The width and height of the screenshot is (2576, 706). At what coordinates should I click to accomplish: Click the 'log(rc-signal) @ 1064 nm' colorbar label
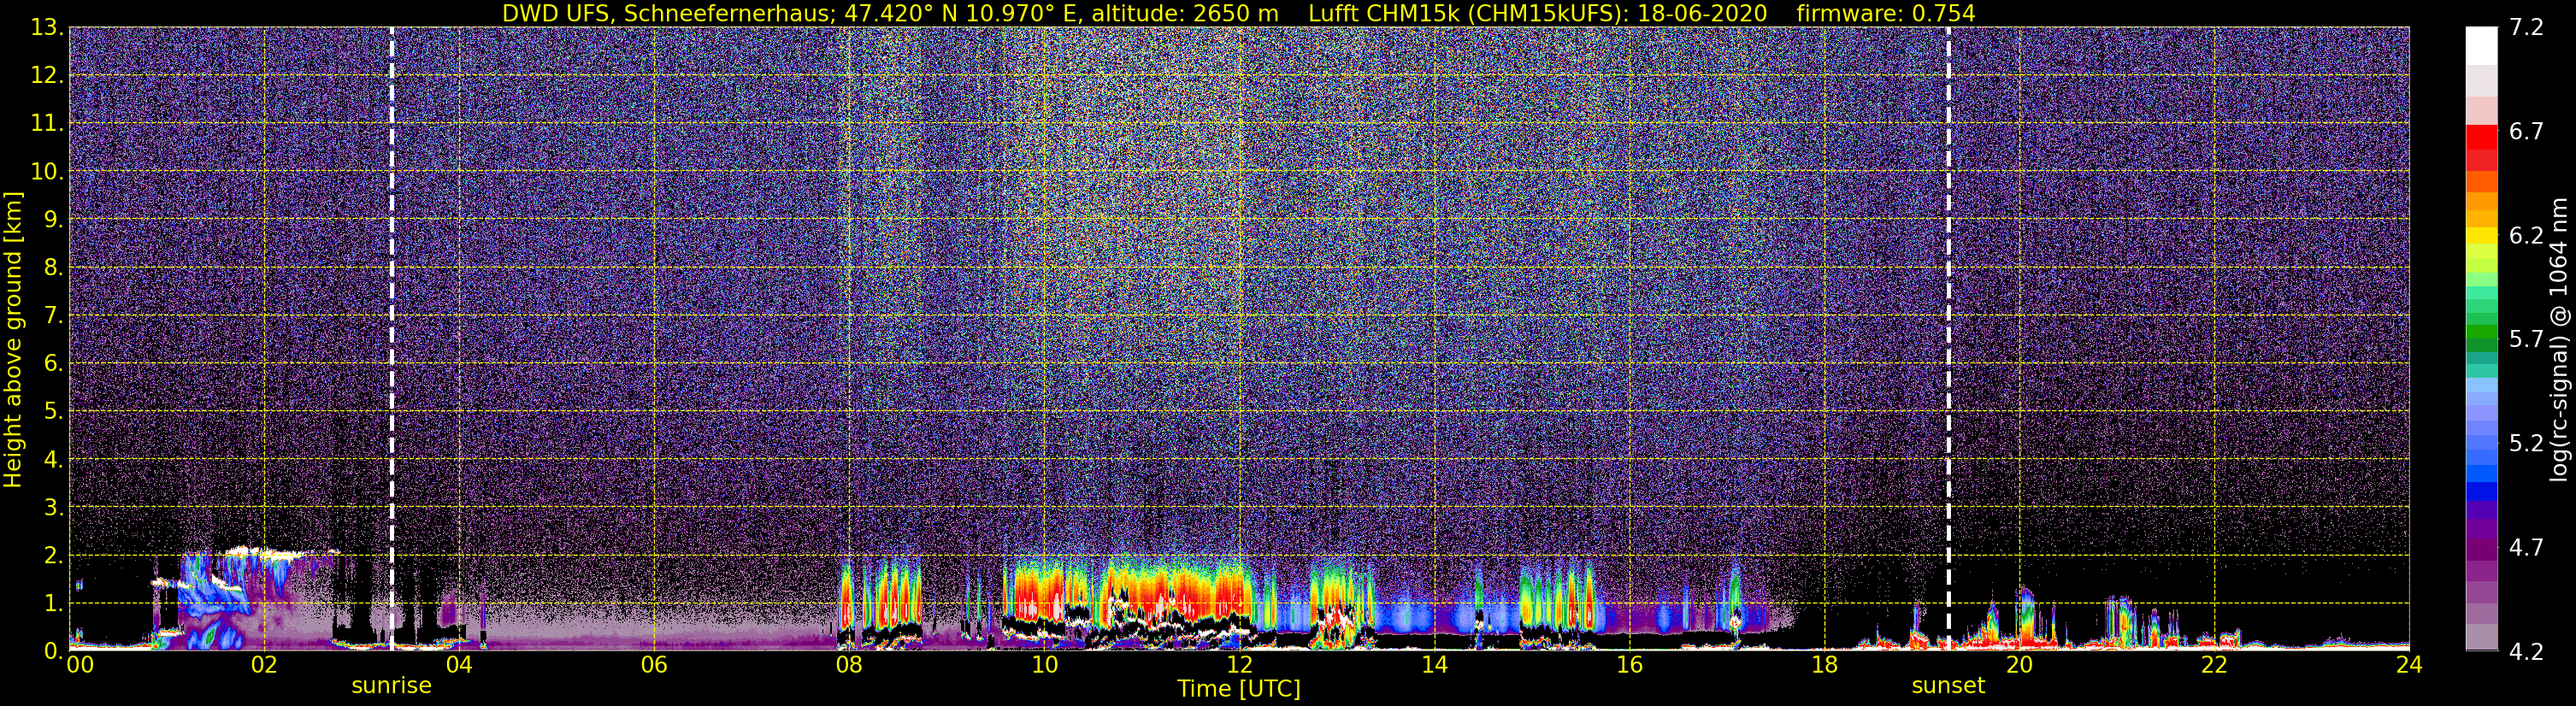(x=2558, y=339)
